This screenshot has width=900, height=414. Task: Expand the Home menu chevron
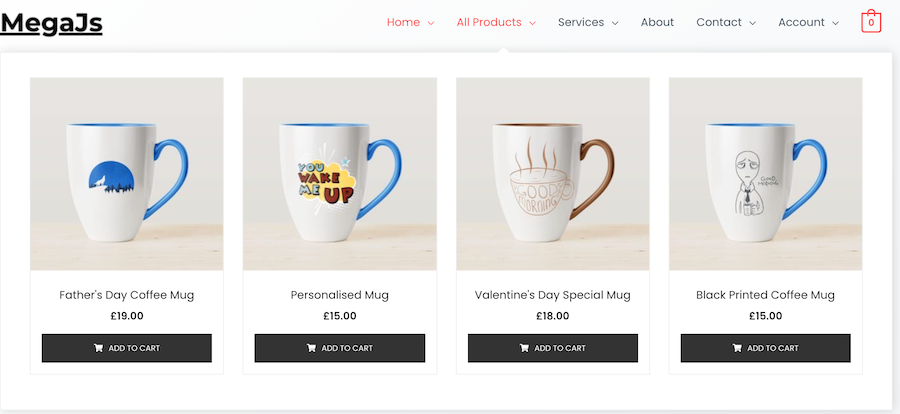tap(430, 23)
